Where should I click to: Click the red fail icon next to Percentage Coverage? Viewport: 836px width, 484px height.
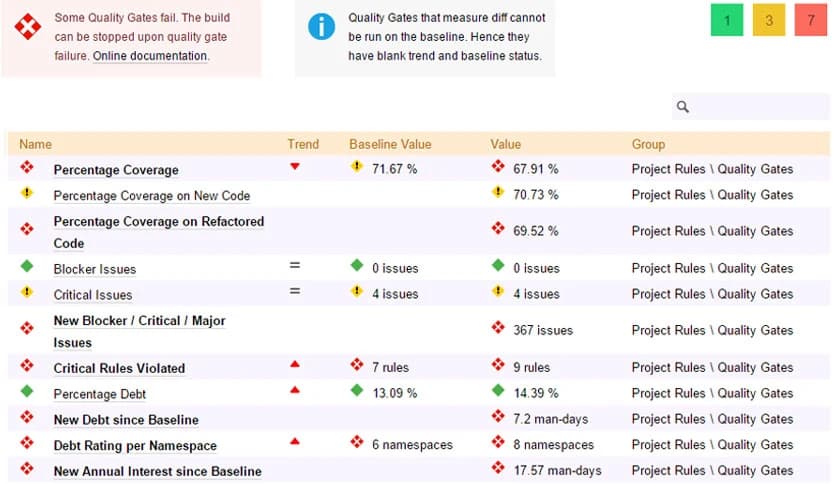pyautogui.click(x=27, y=168)
